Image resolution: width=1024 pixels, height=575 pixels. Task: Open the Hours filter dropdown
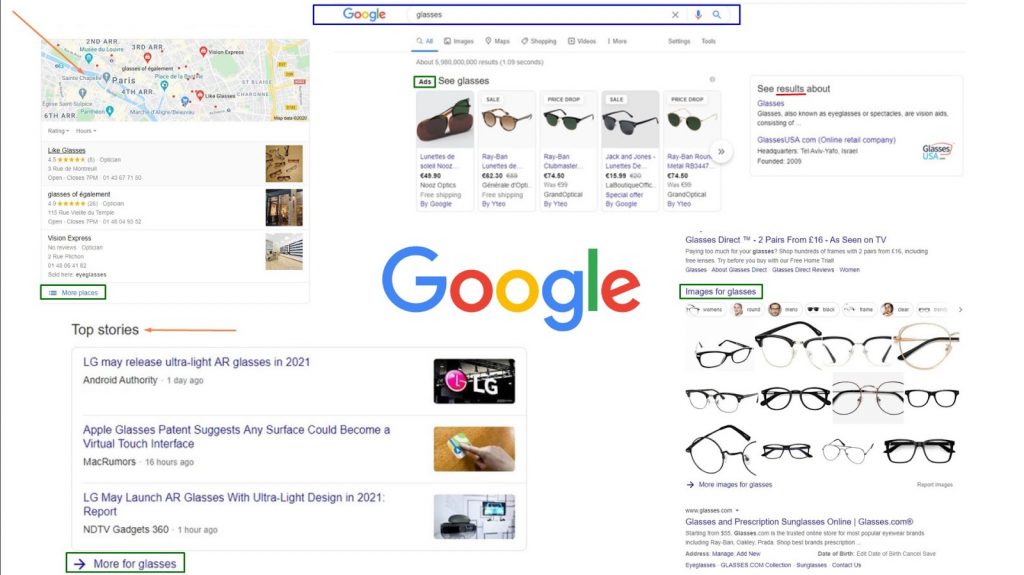pyautogui.click(x=86, y=131)
